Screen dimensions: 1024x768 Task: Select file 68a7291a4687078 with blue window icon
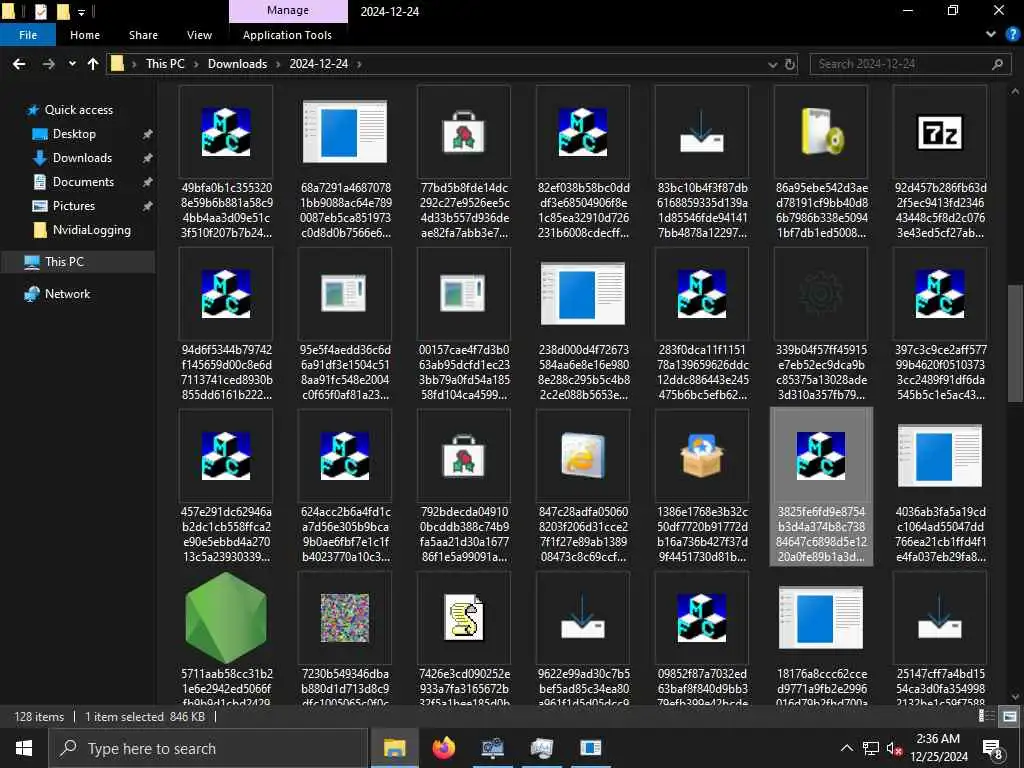(345, 163)
